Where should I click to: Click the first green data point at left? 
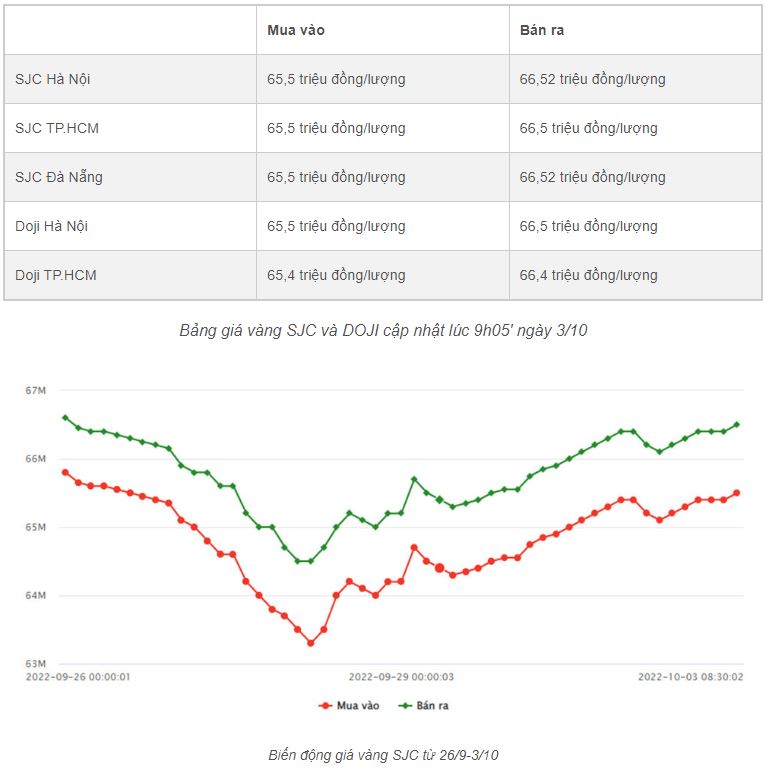(65, 418)
